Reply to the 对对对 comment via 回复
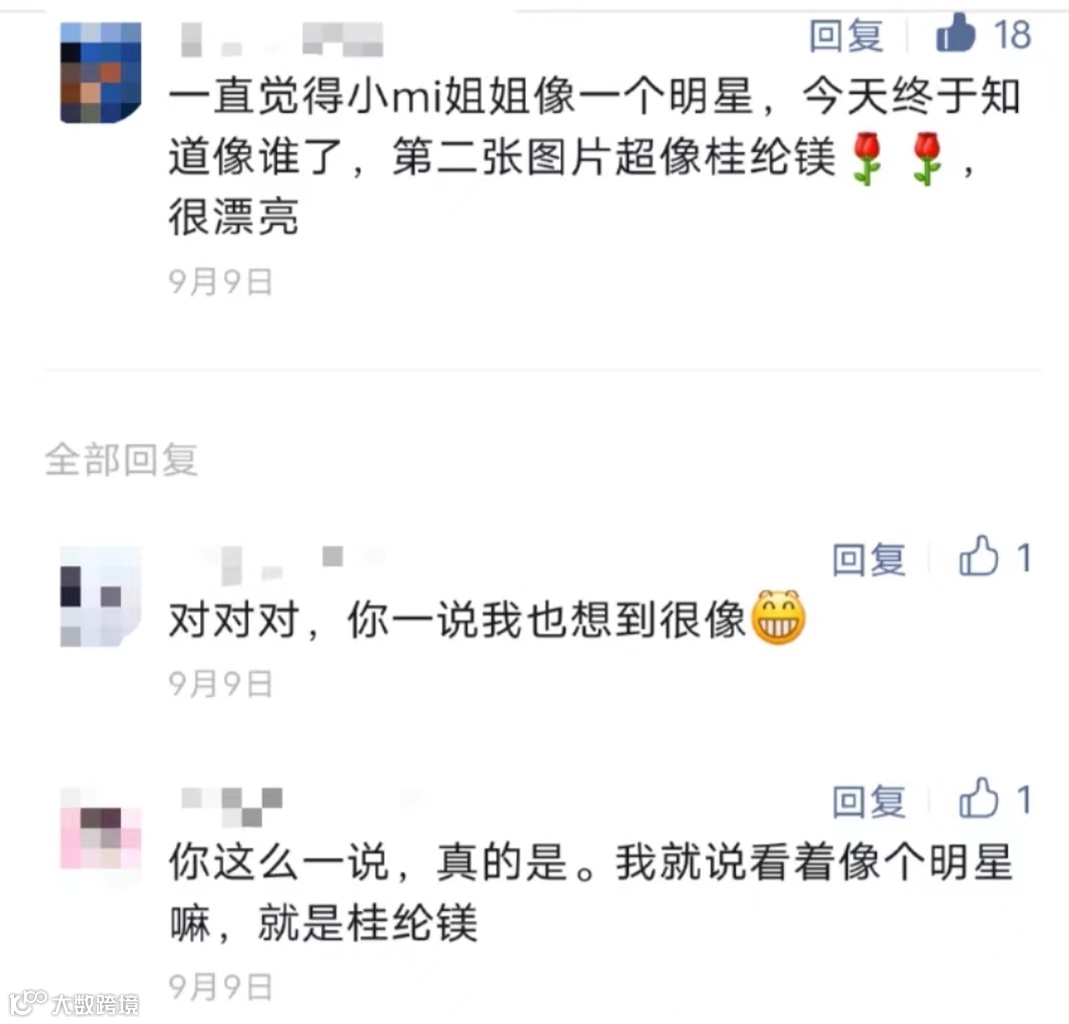The height and width of the screenshot is (1024, 1069). click(x=869, y=559)
